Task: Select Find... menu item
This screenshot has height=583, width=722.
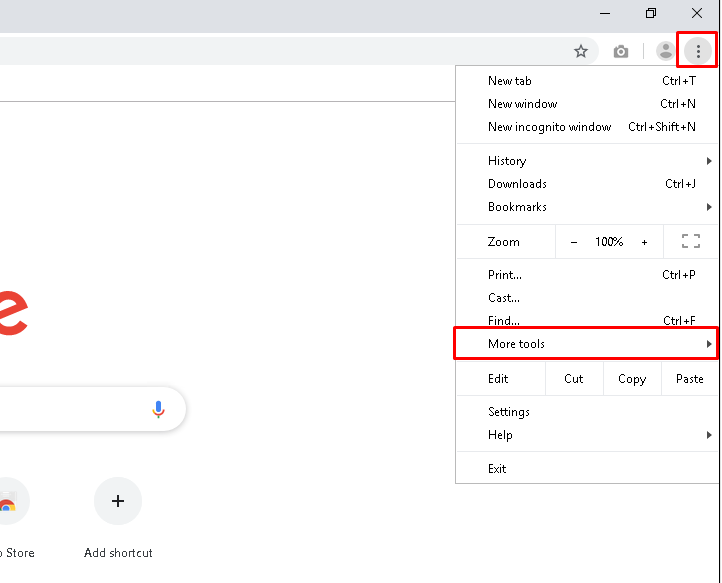Action: coord(588,321)
